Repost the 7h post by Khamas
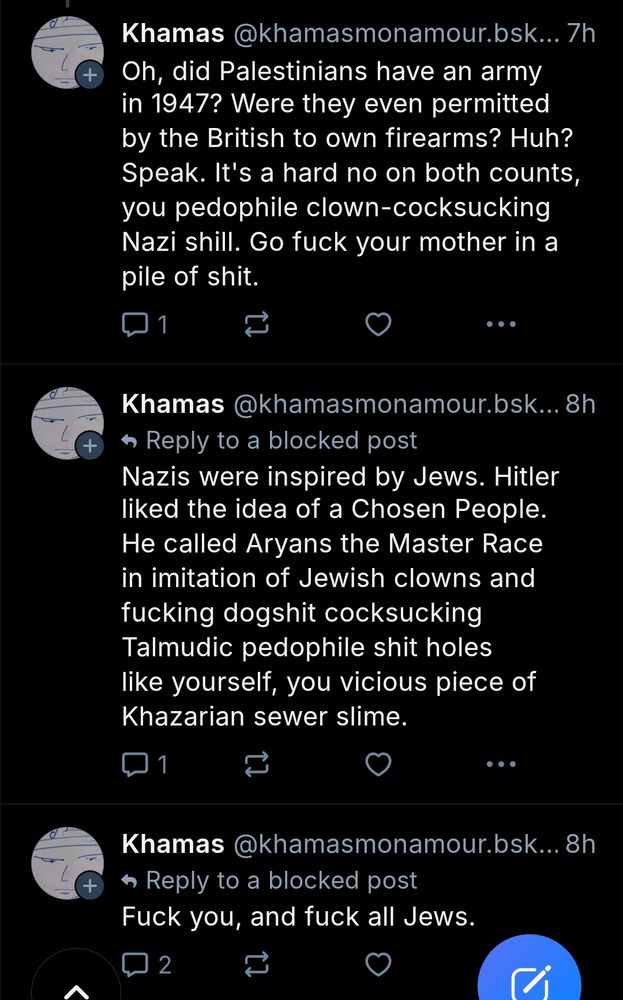 tap(257, 324)
